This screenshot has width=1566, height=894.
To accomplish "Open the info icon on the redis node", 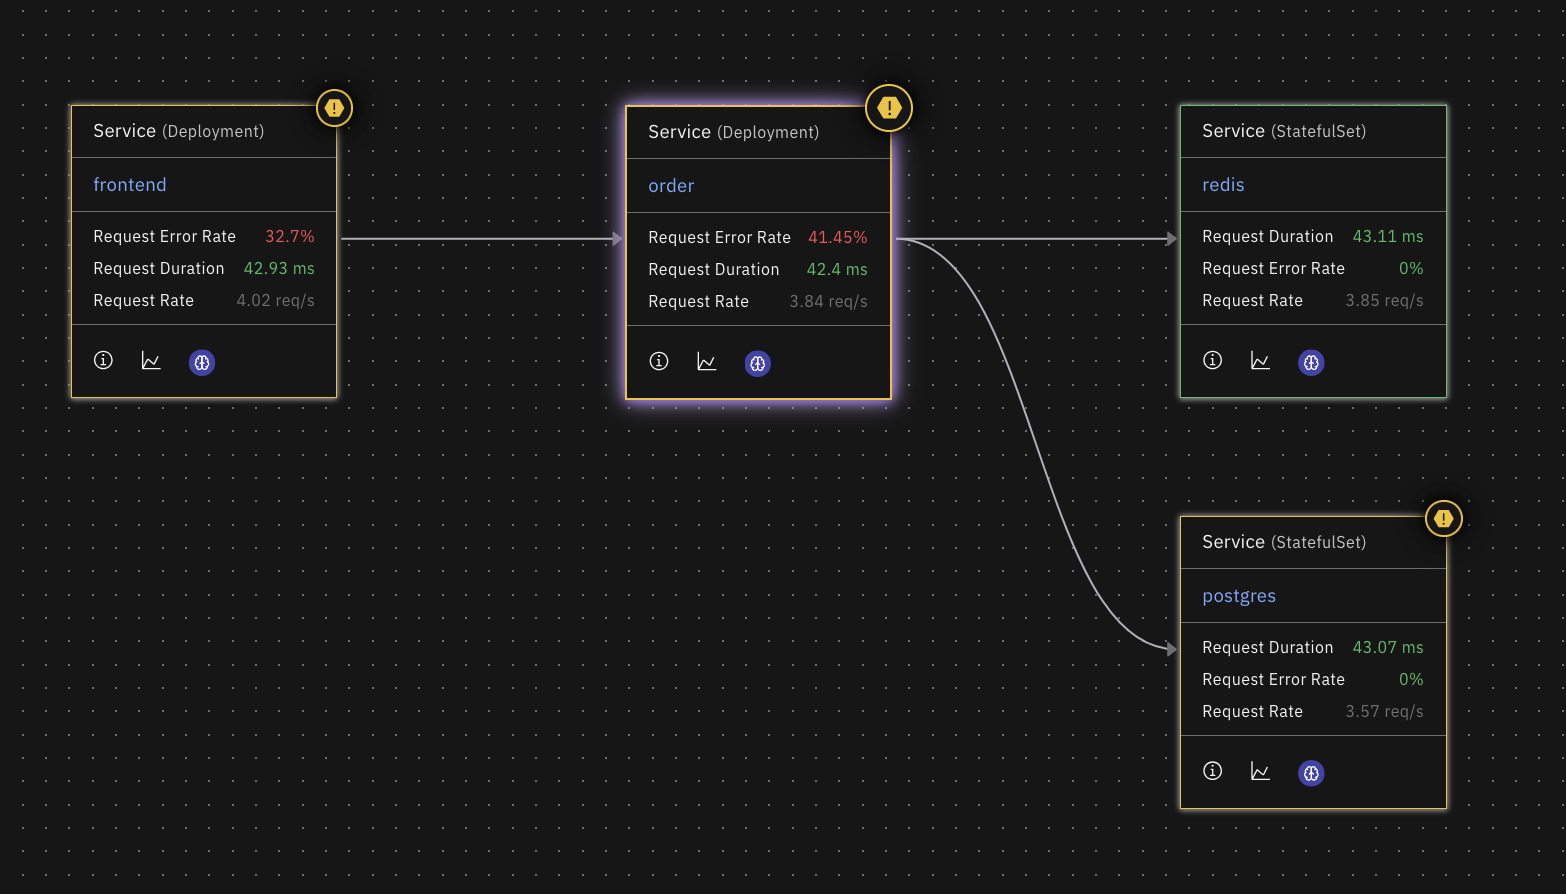I will [1212, 360].
